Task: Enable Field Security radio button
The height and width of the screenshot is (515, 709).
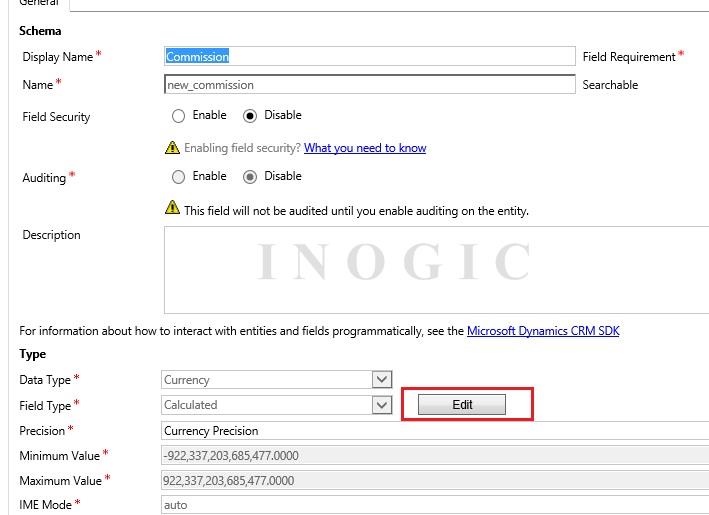Action: 179,116
